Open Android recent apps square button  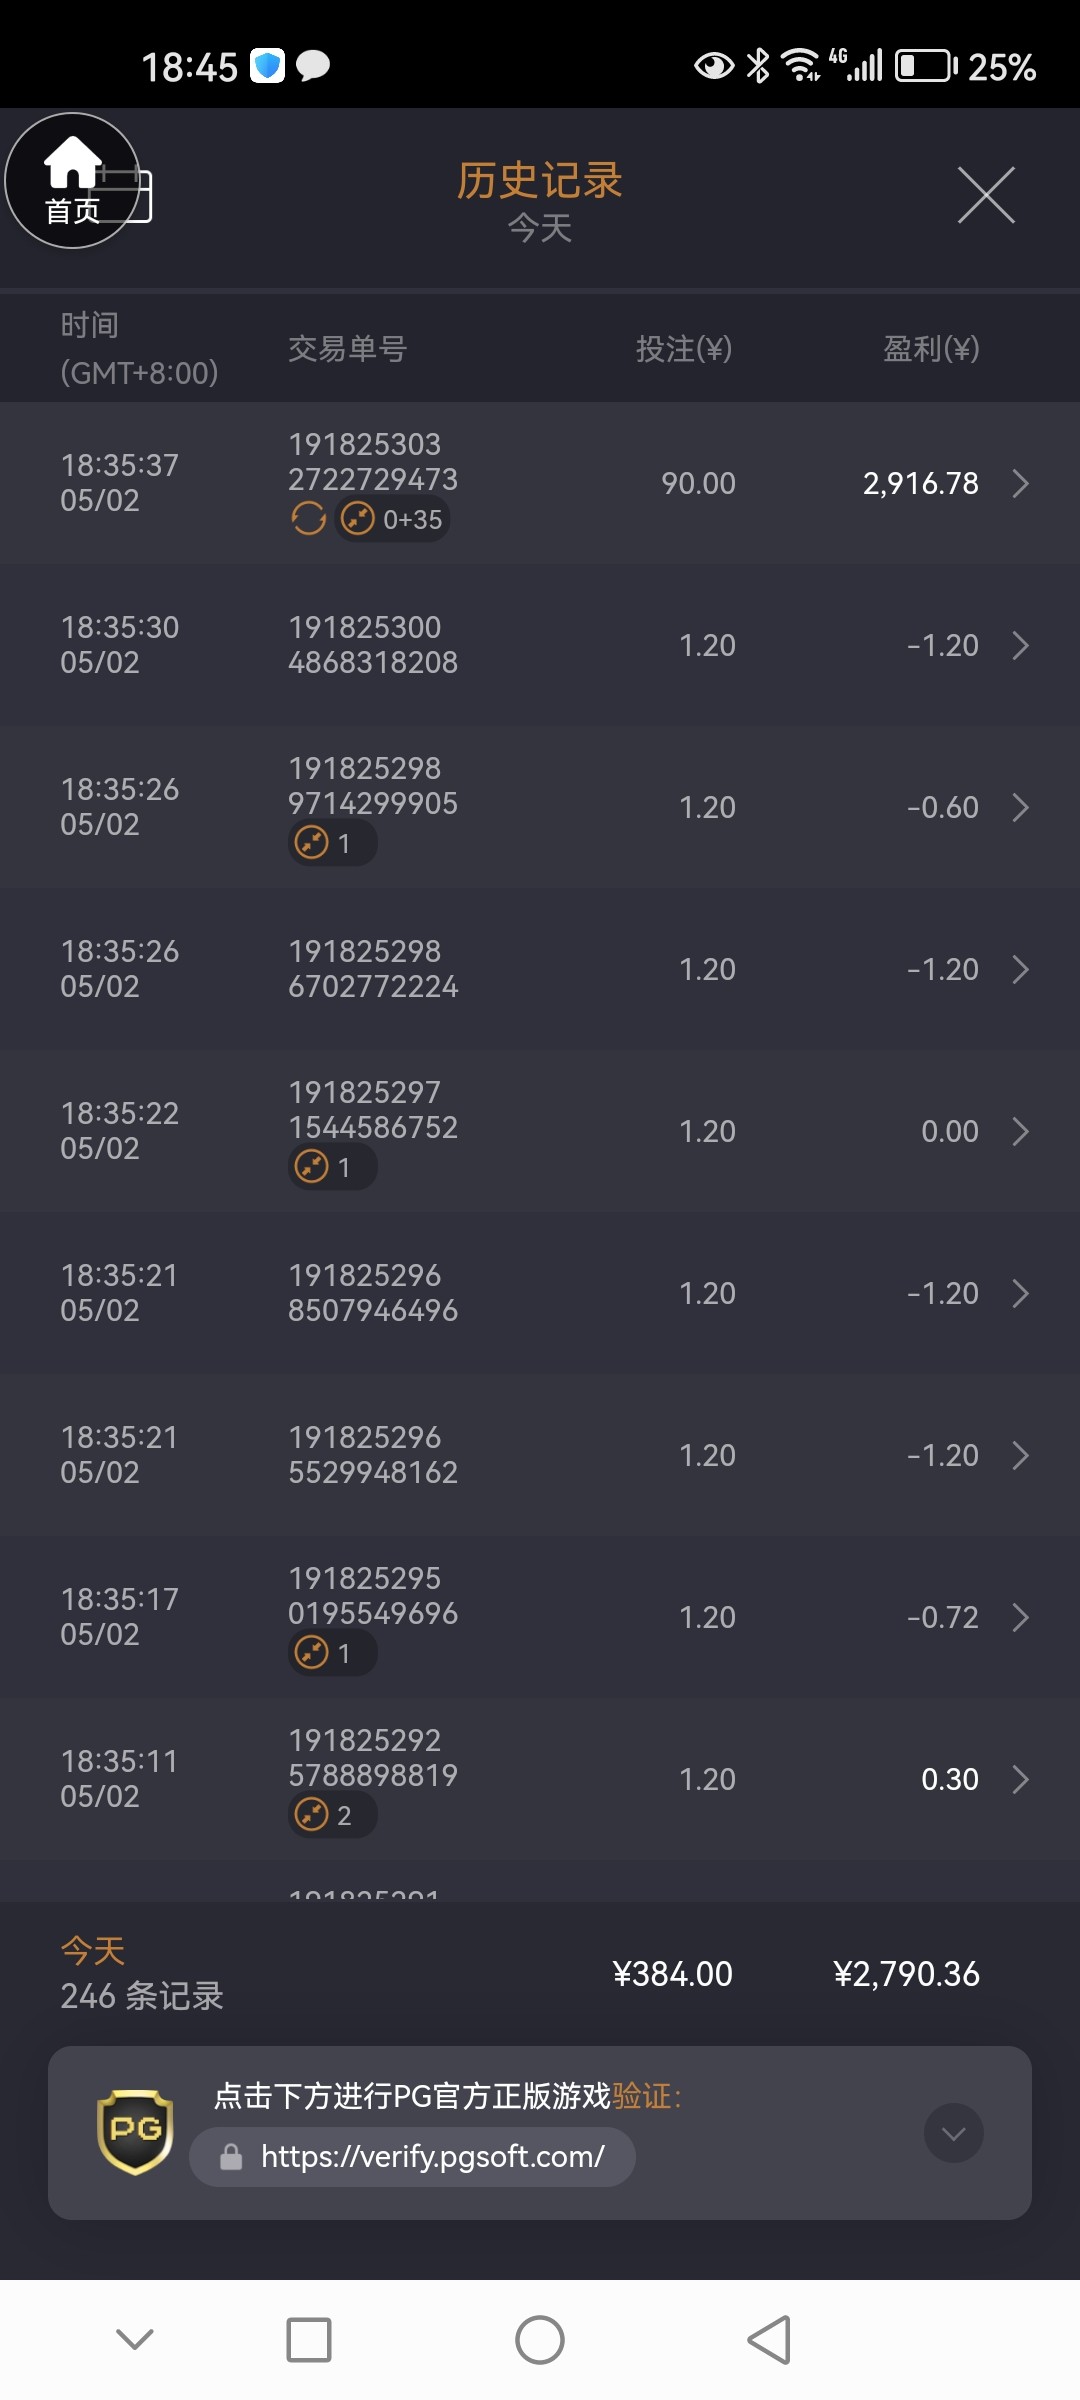(309, 2340)
